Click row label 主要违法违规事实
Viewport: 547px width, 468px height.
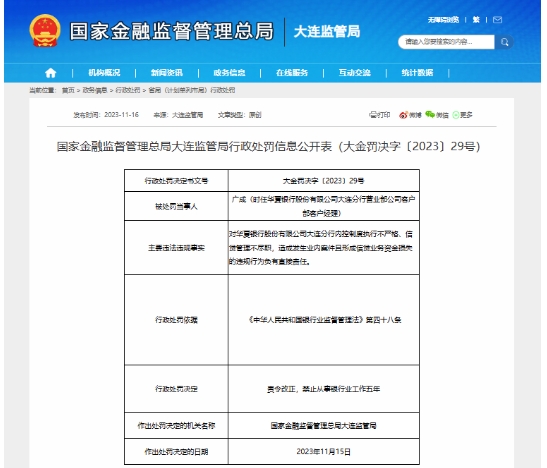(x=177, y=248)
